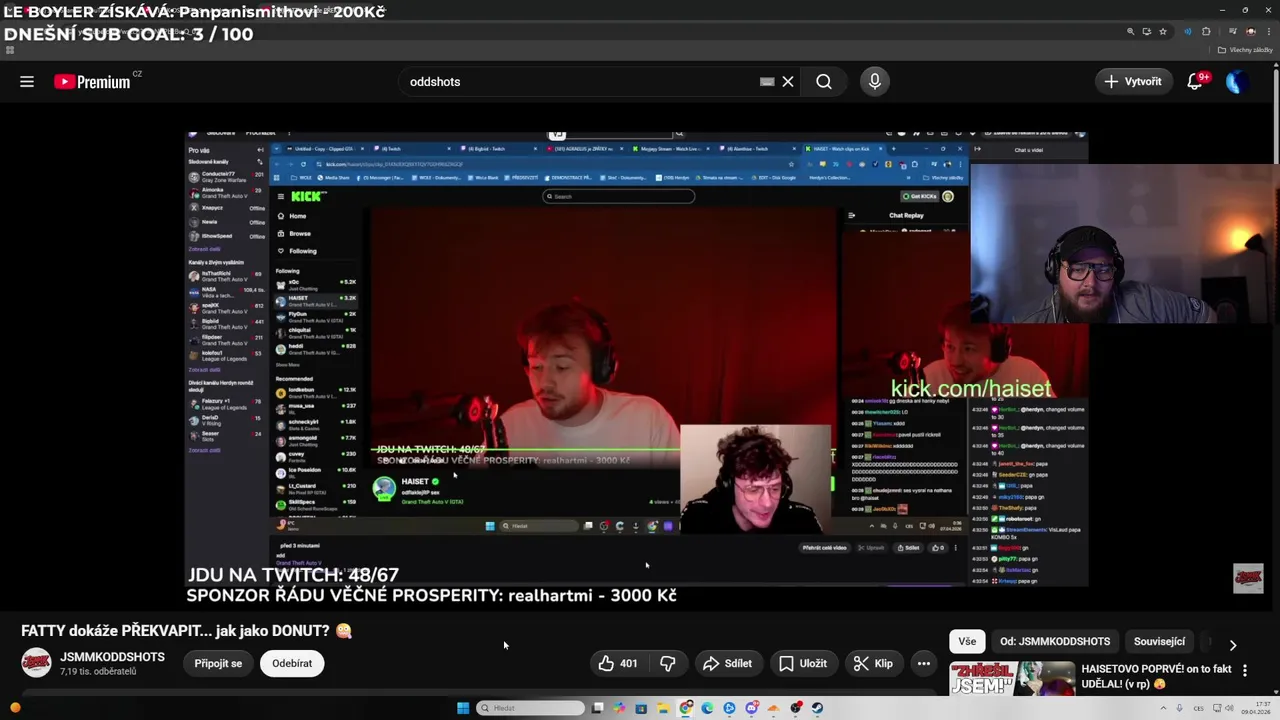Show more filter chips with arrow
Screen dimensions: 1280x720
click(1233, 645)
